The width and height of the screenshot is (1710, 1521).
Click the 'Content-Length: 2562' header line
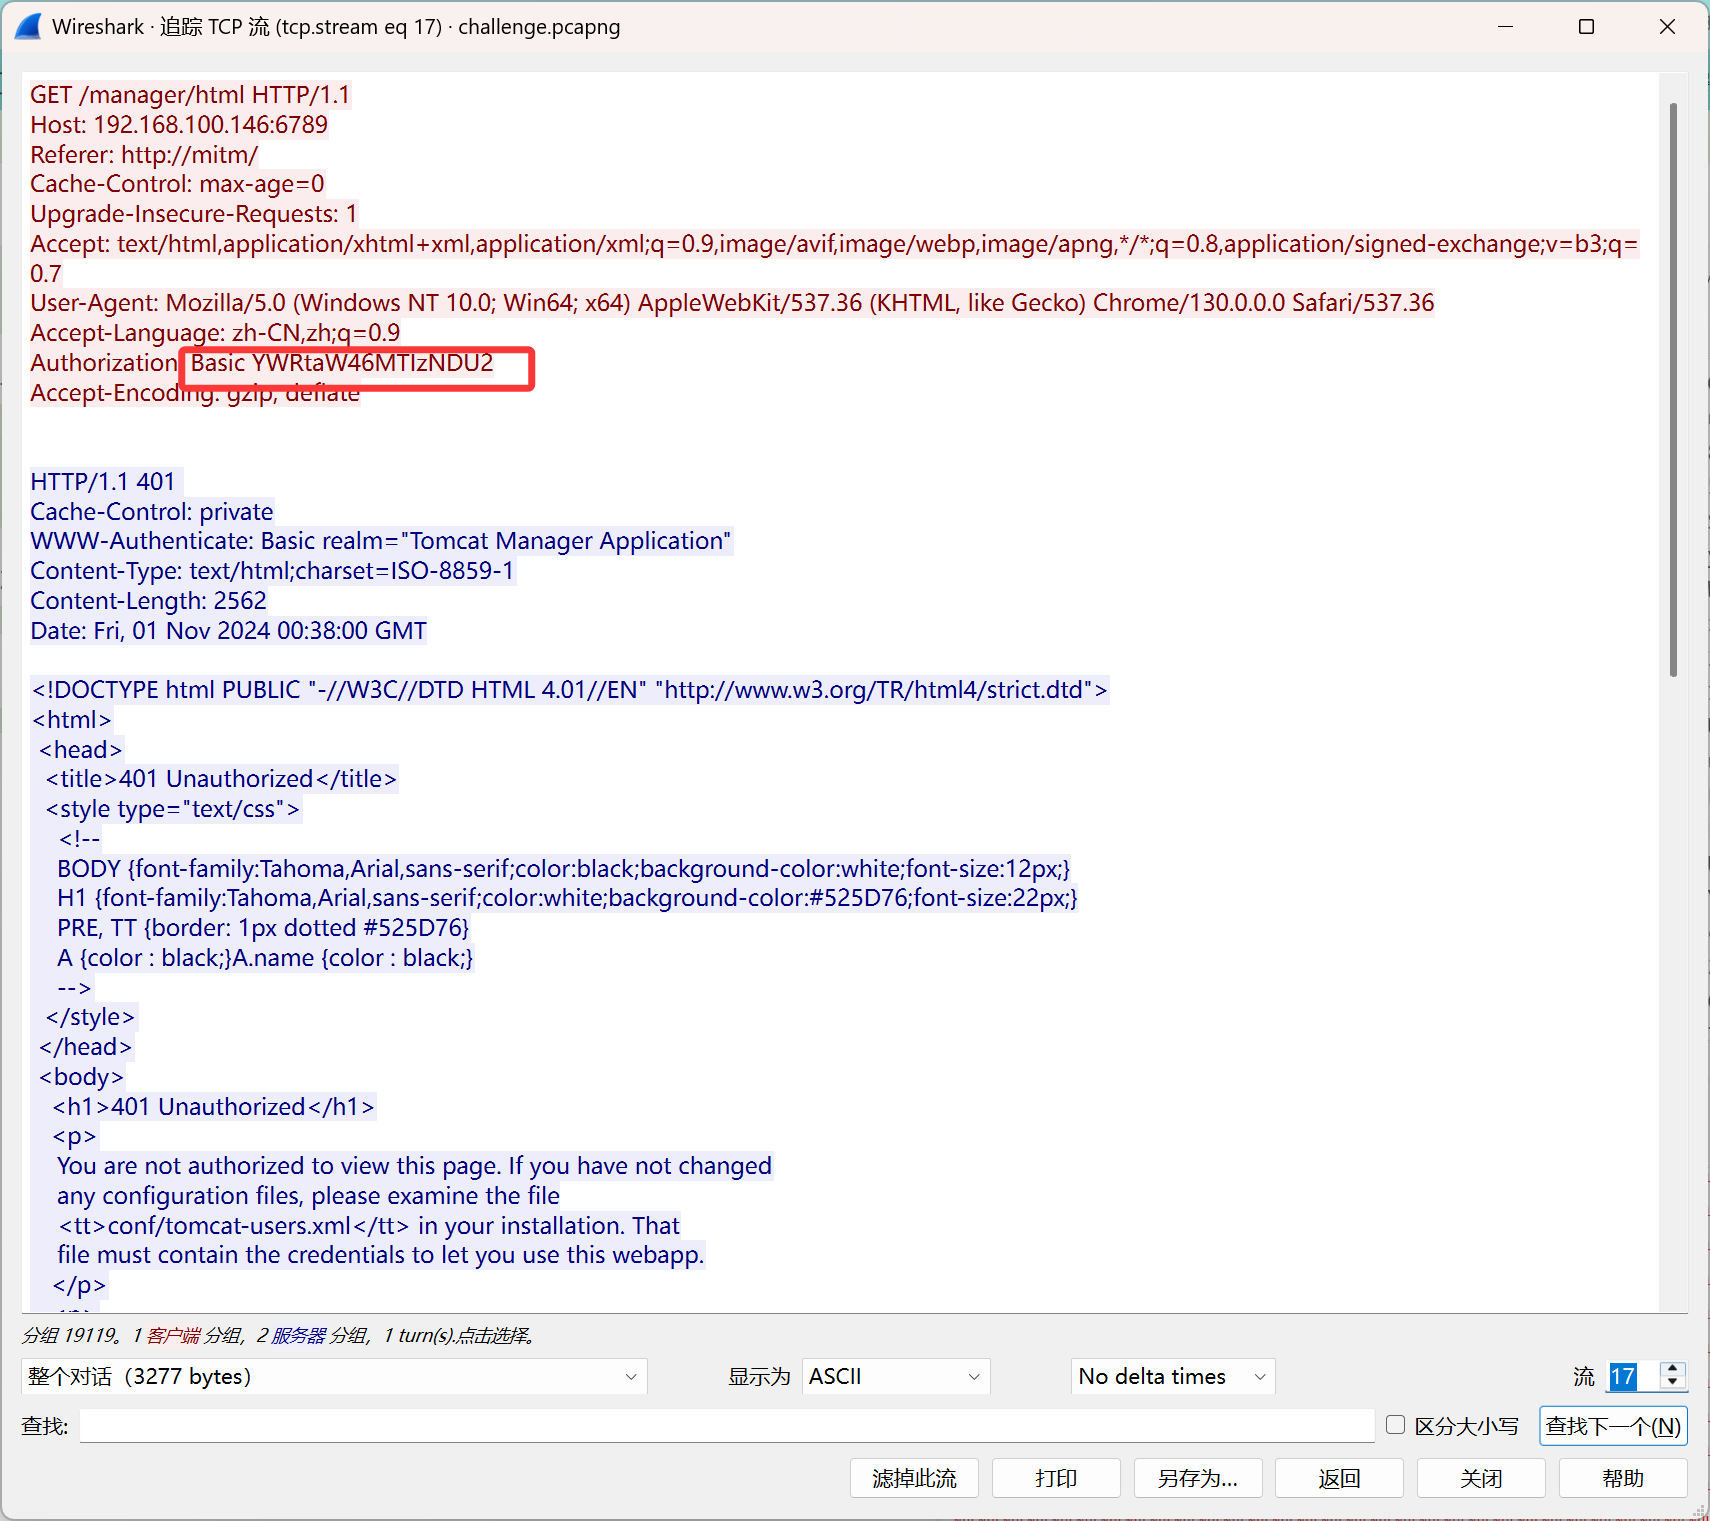tap(149, 601)
